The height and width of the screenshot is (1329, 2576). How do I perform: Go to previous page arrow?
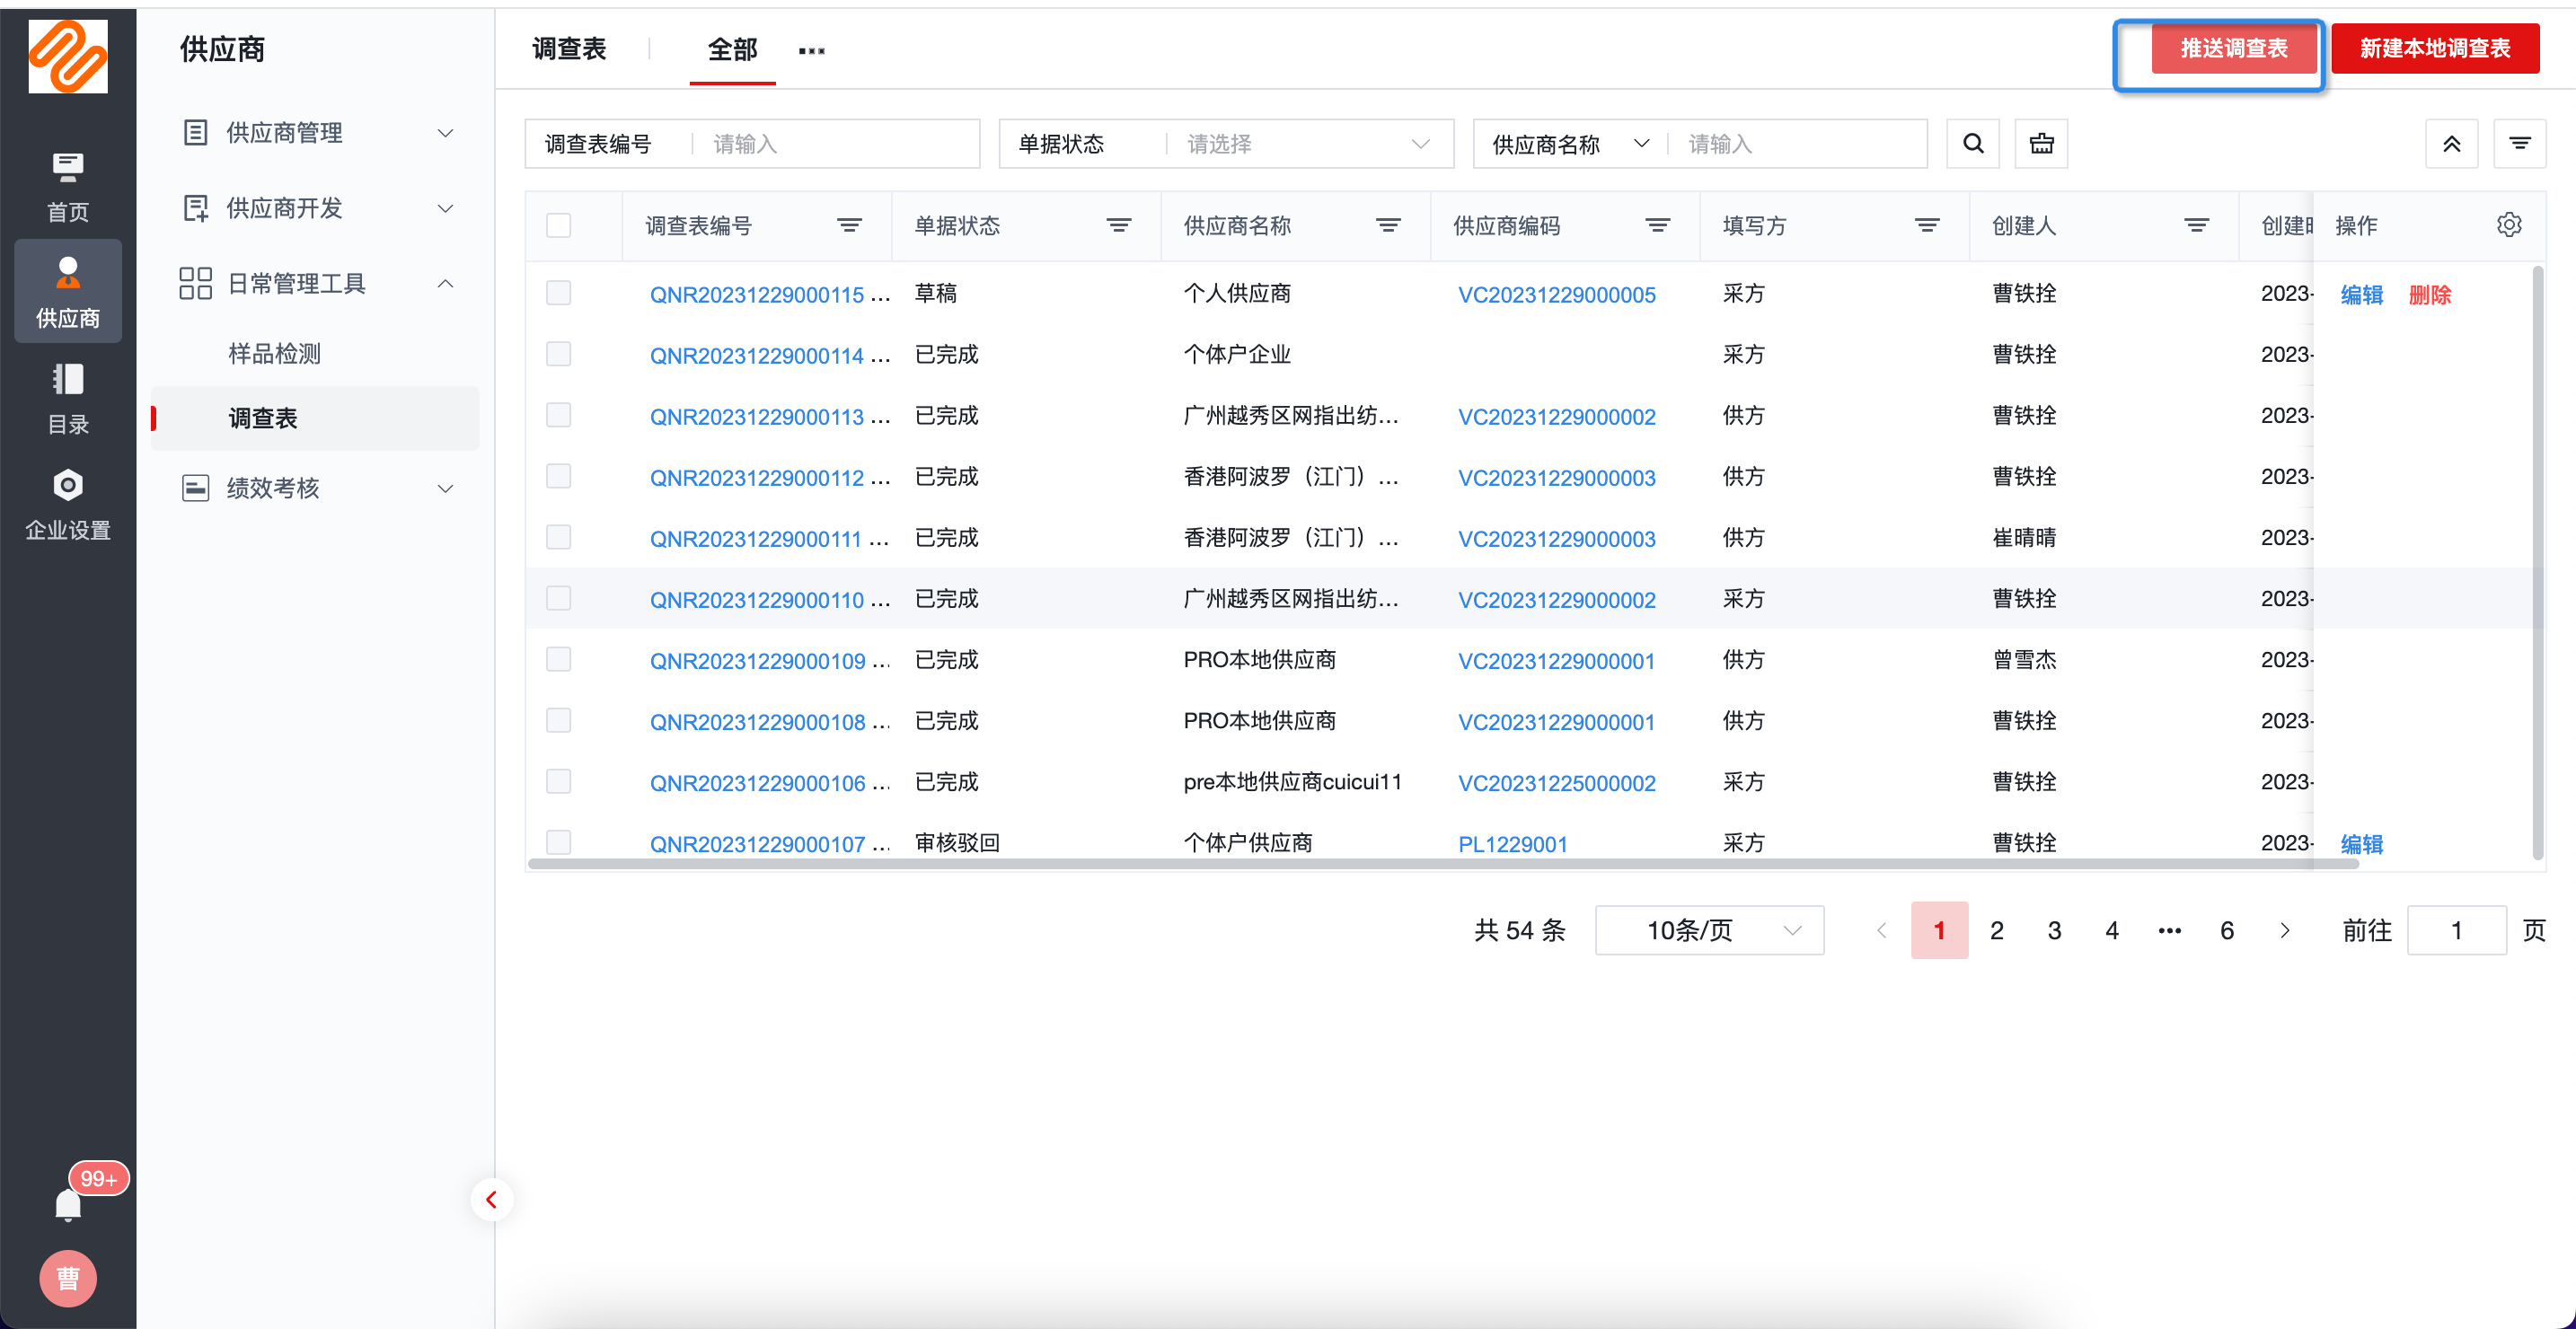tap(1881, 930)
